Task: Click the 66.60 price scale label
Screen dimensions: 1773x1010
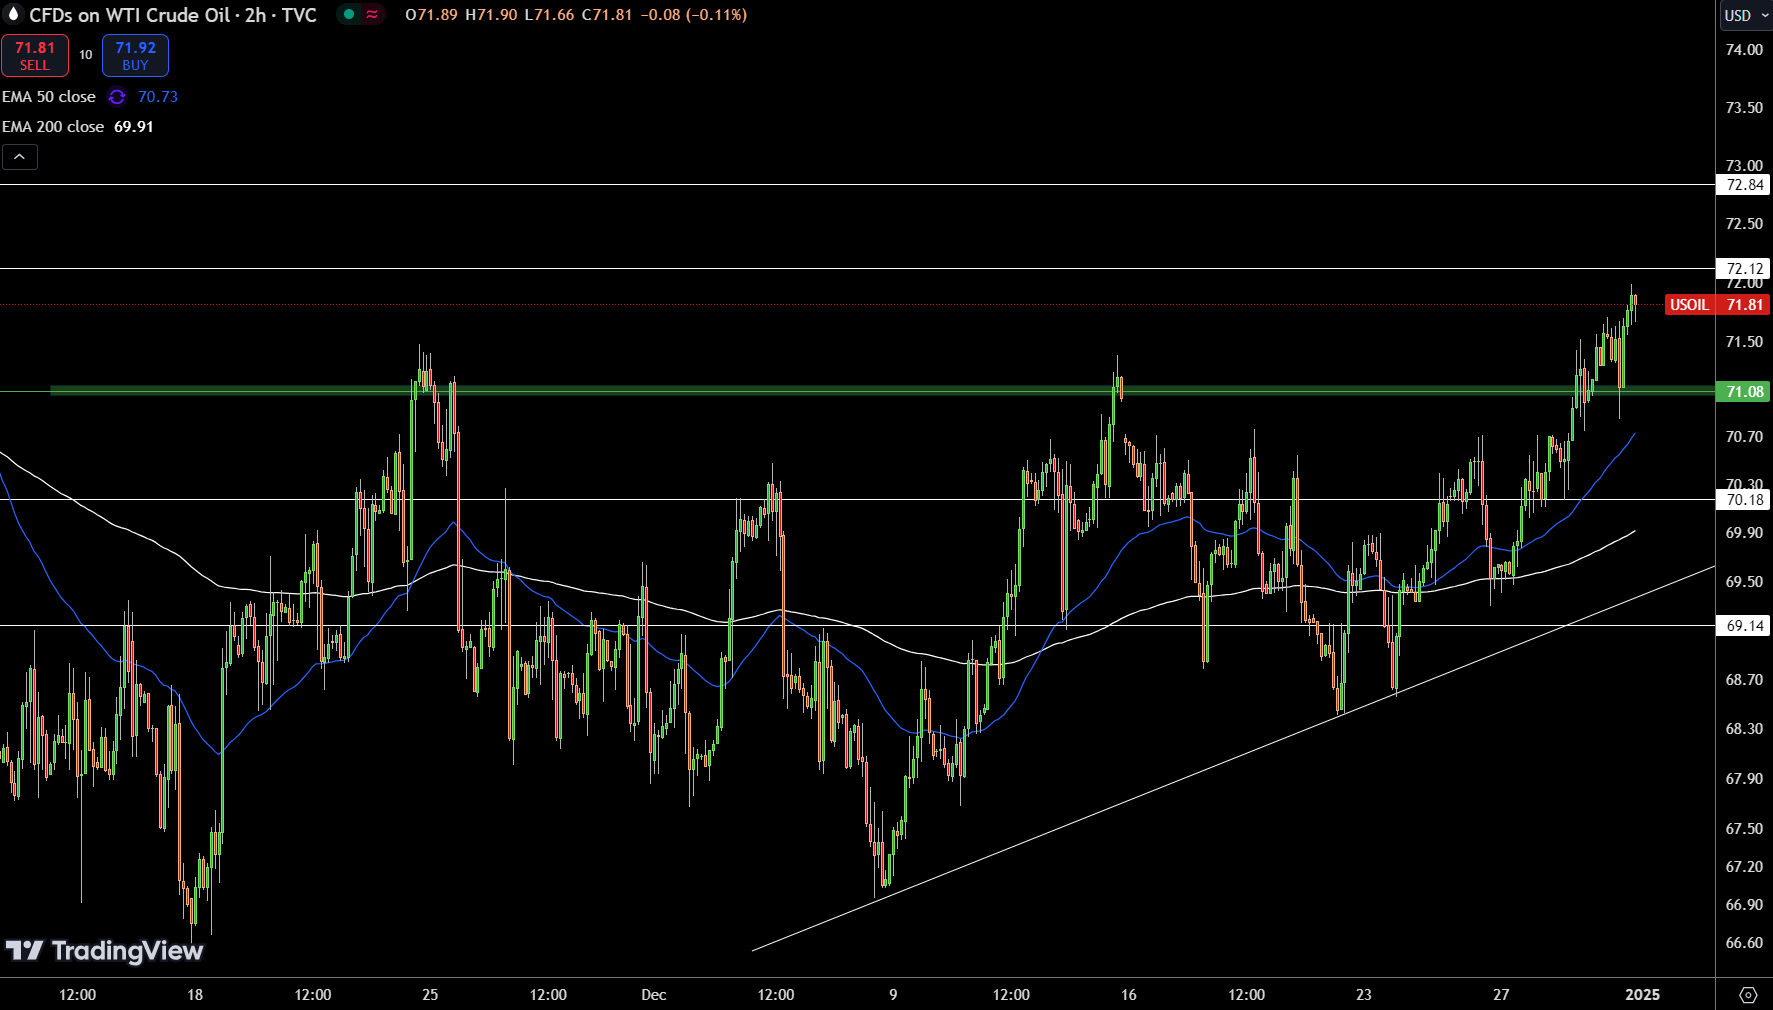Action: [1744, 943]
